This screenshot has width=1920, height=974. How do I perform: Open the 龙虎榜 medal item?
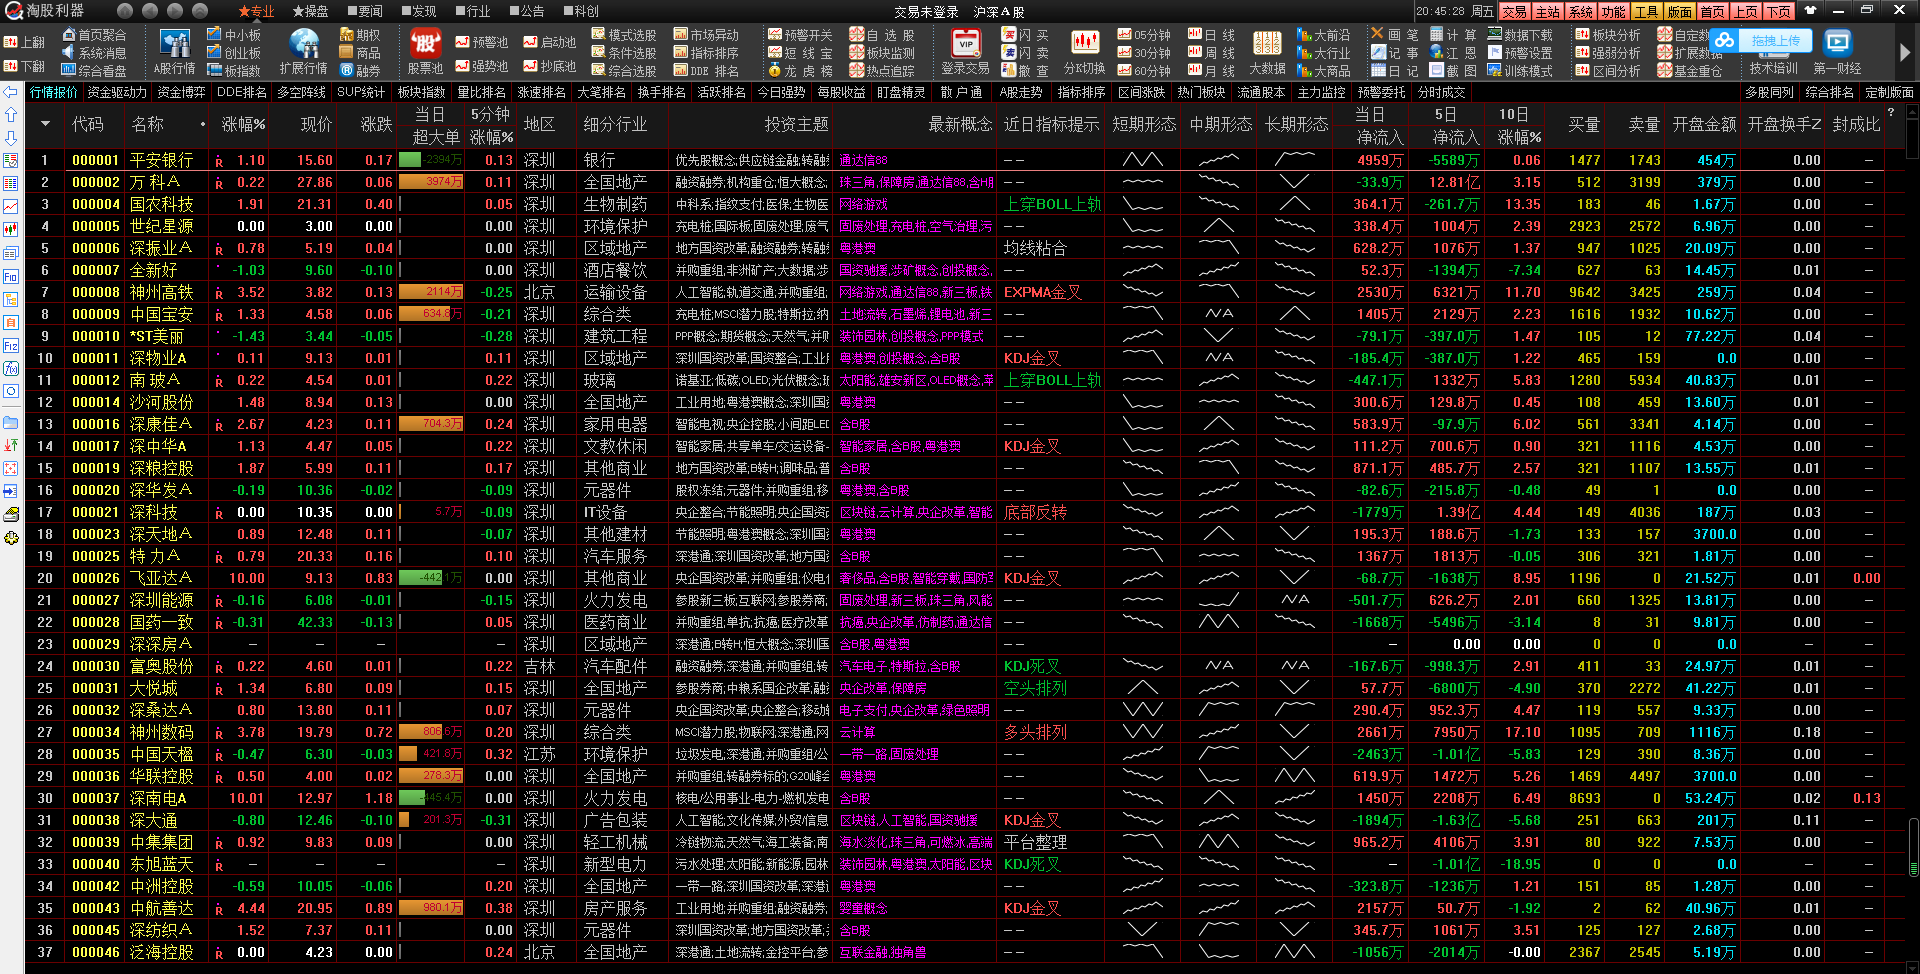click(x=800, y=71)
